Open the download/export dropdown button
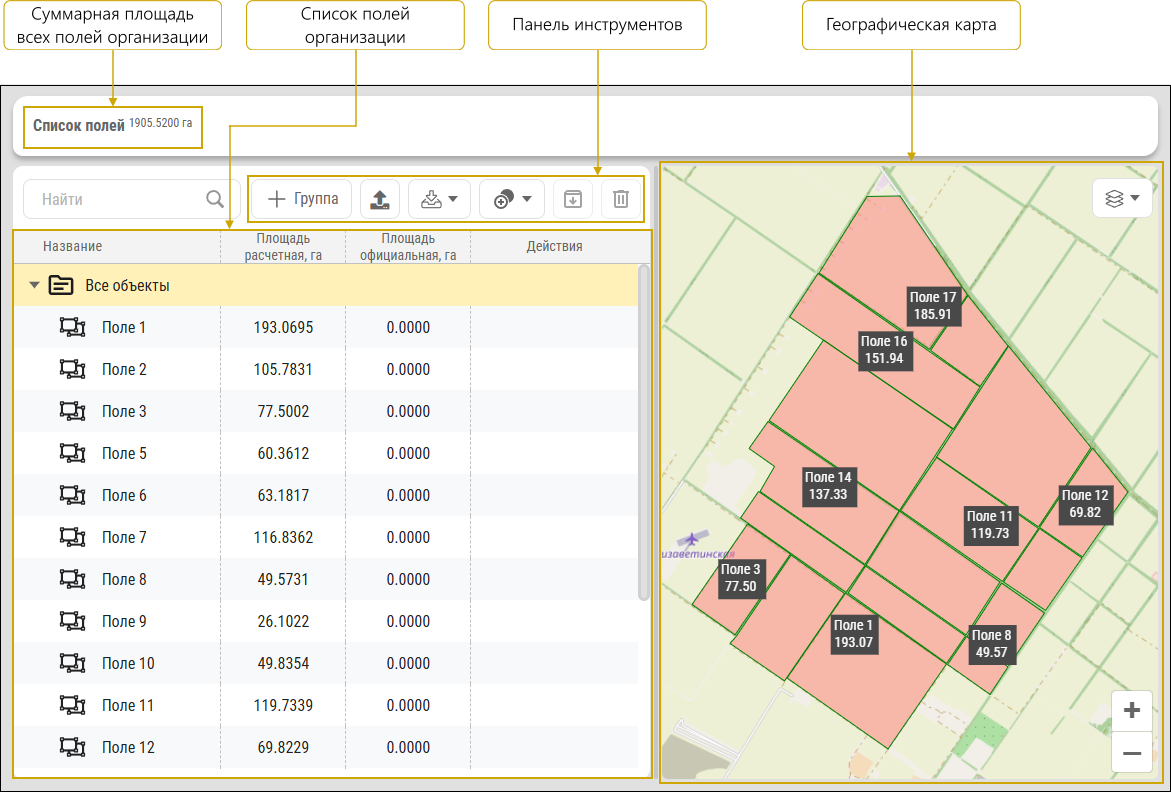Image resolution: width=1171 pixels, height=792 pixels. pos(439,199)
